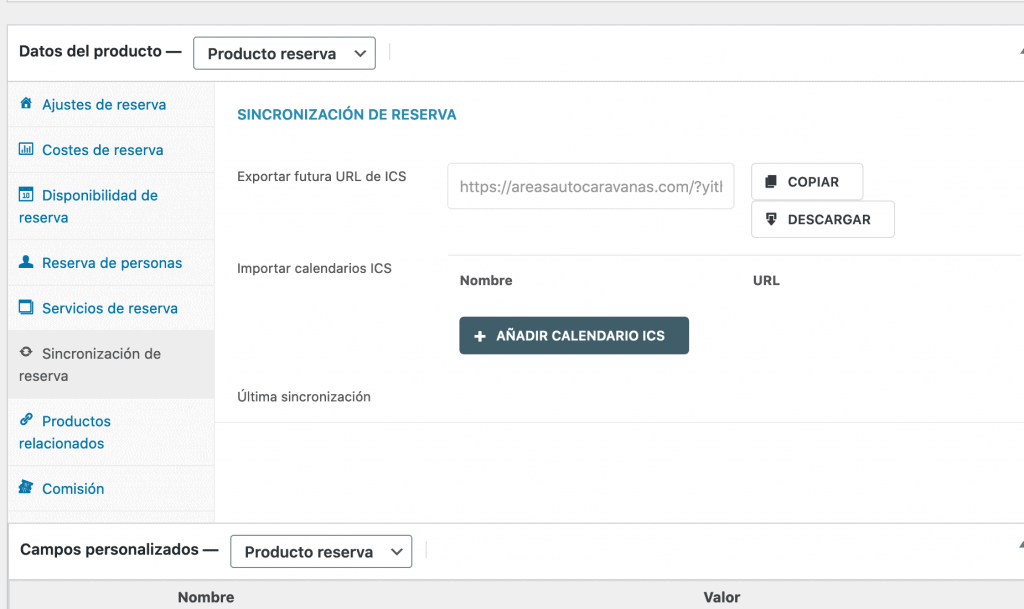Image resolution: width=1024 pixels, height=609 pixels.
Task: Click the download icon in the DESCARGAR button
Action: (x=771, y=219)
